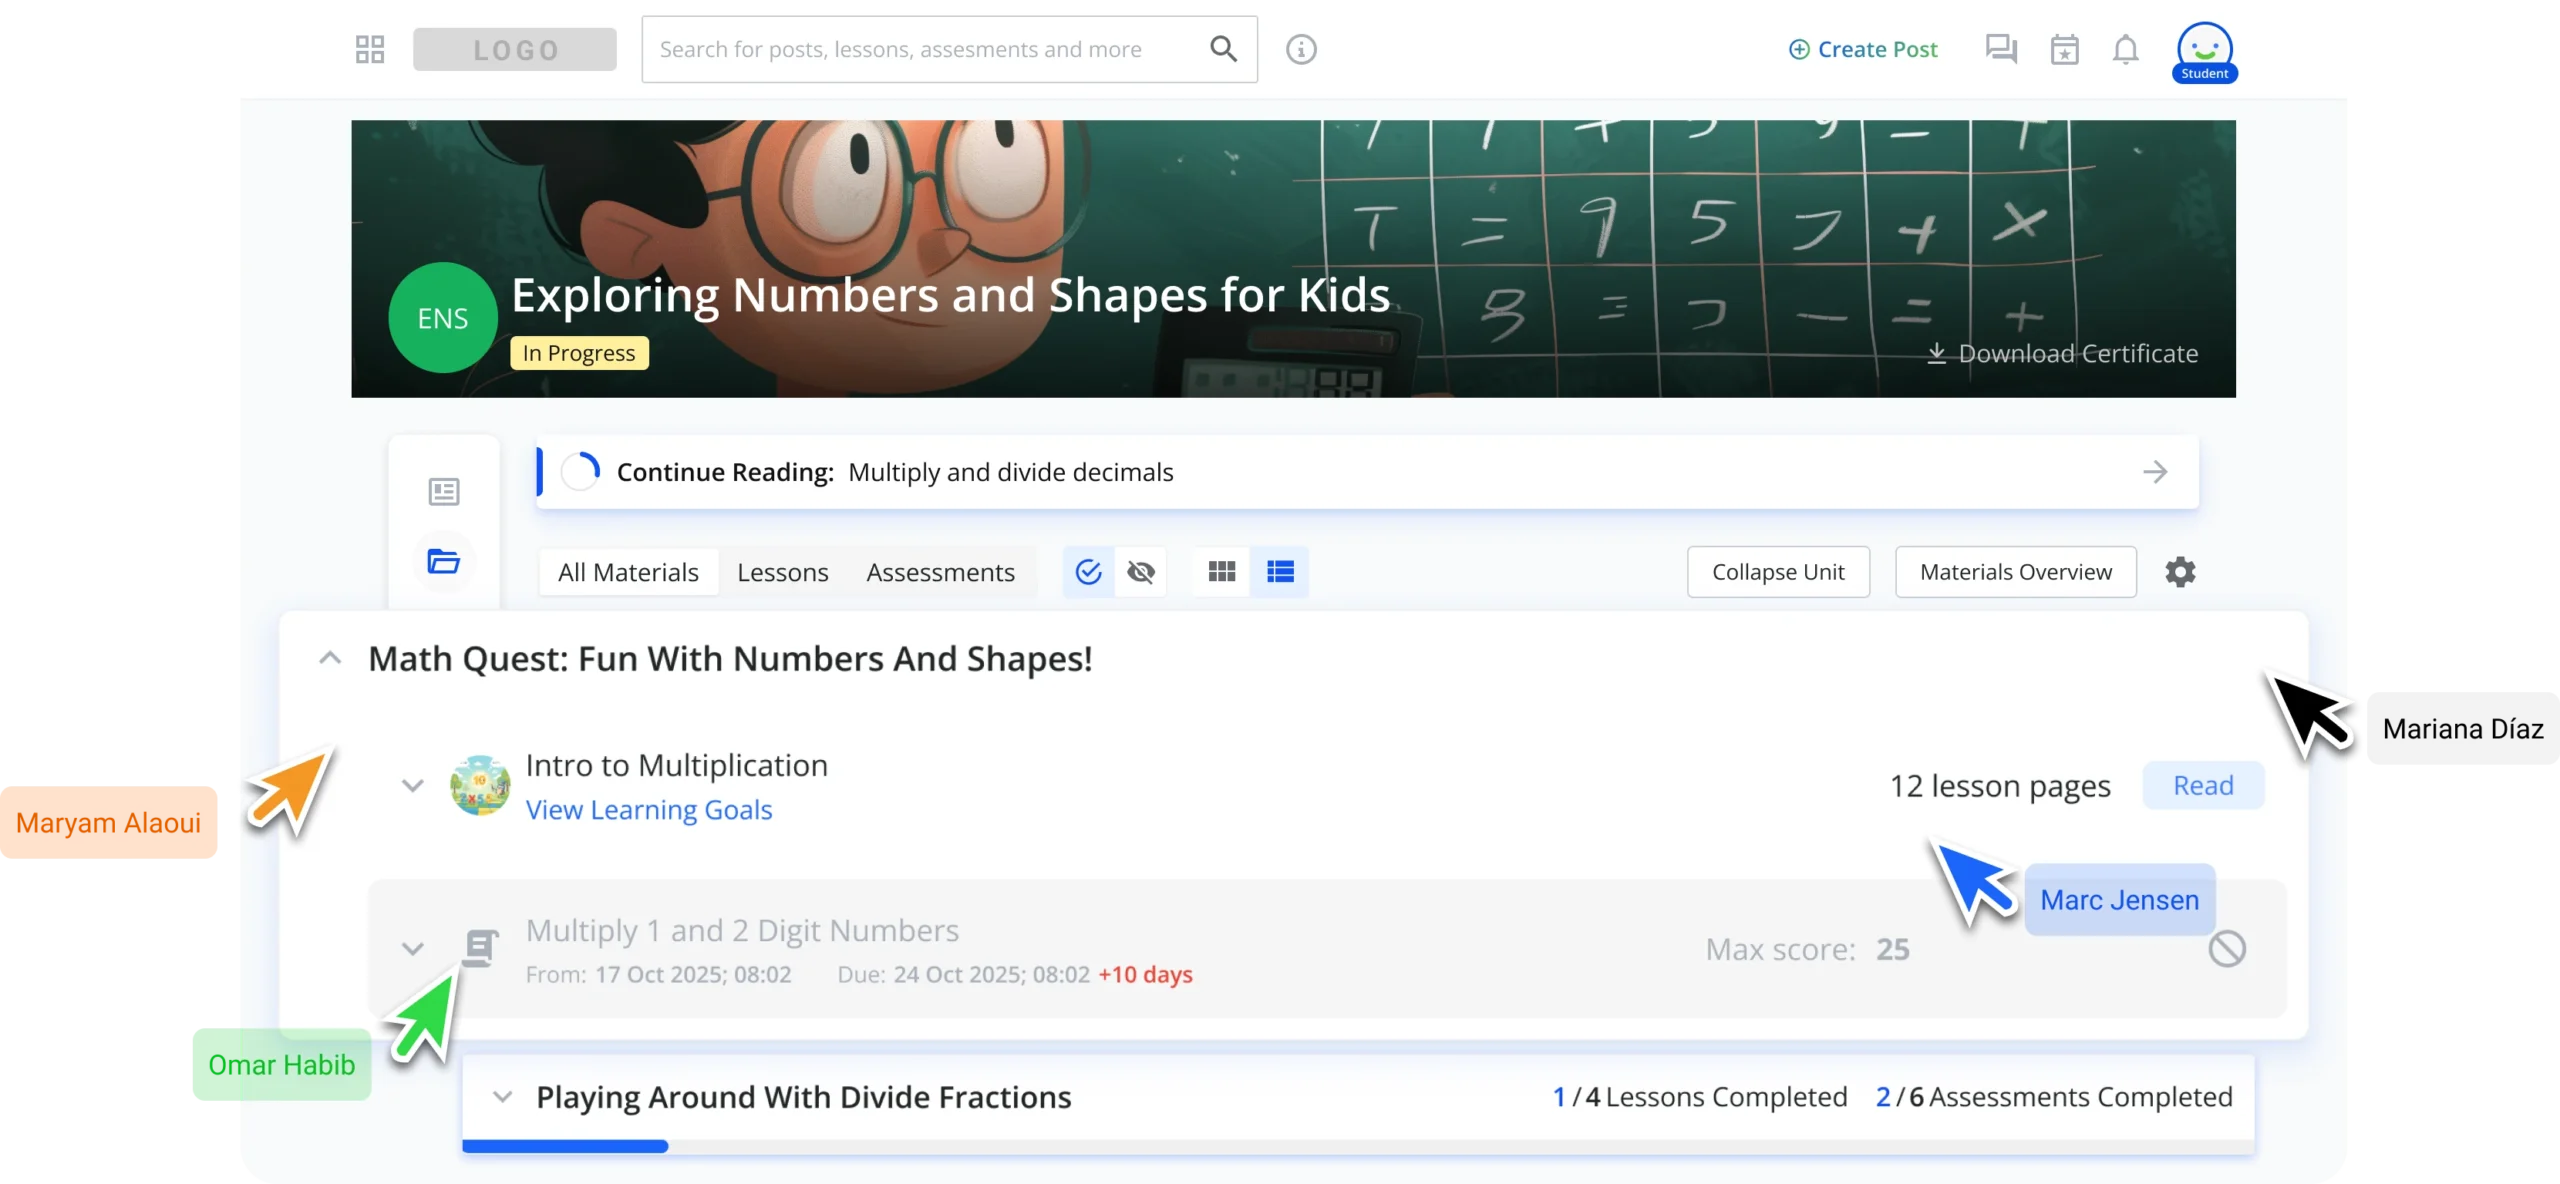Expand Intro to Multiplication lesson chevron
This screenshot has width=2560, height=1184.
pos(412,785)
